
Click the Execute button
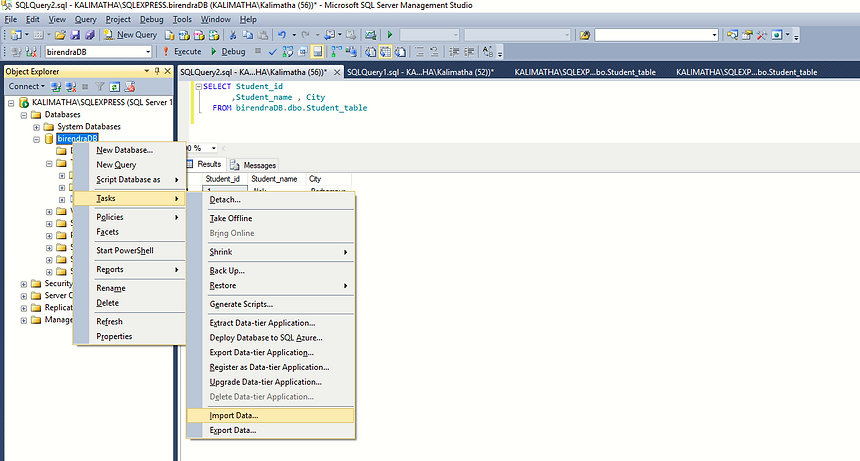point(182,52)
